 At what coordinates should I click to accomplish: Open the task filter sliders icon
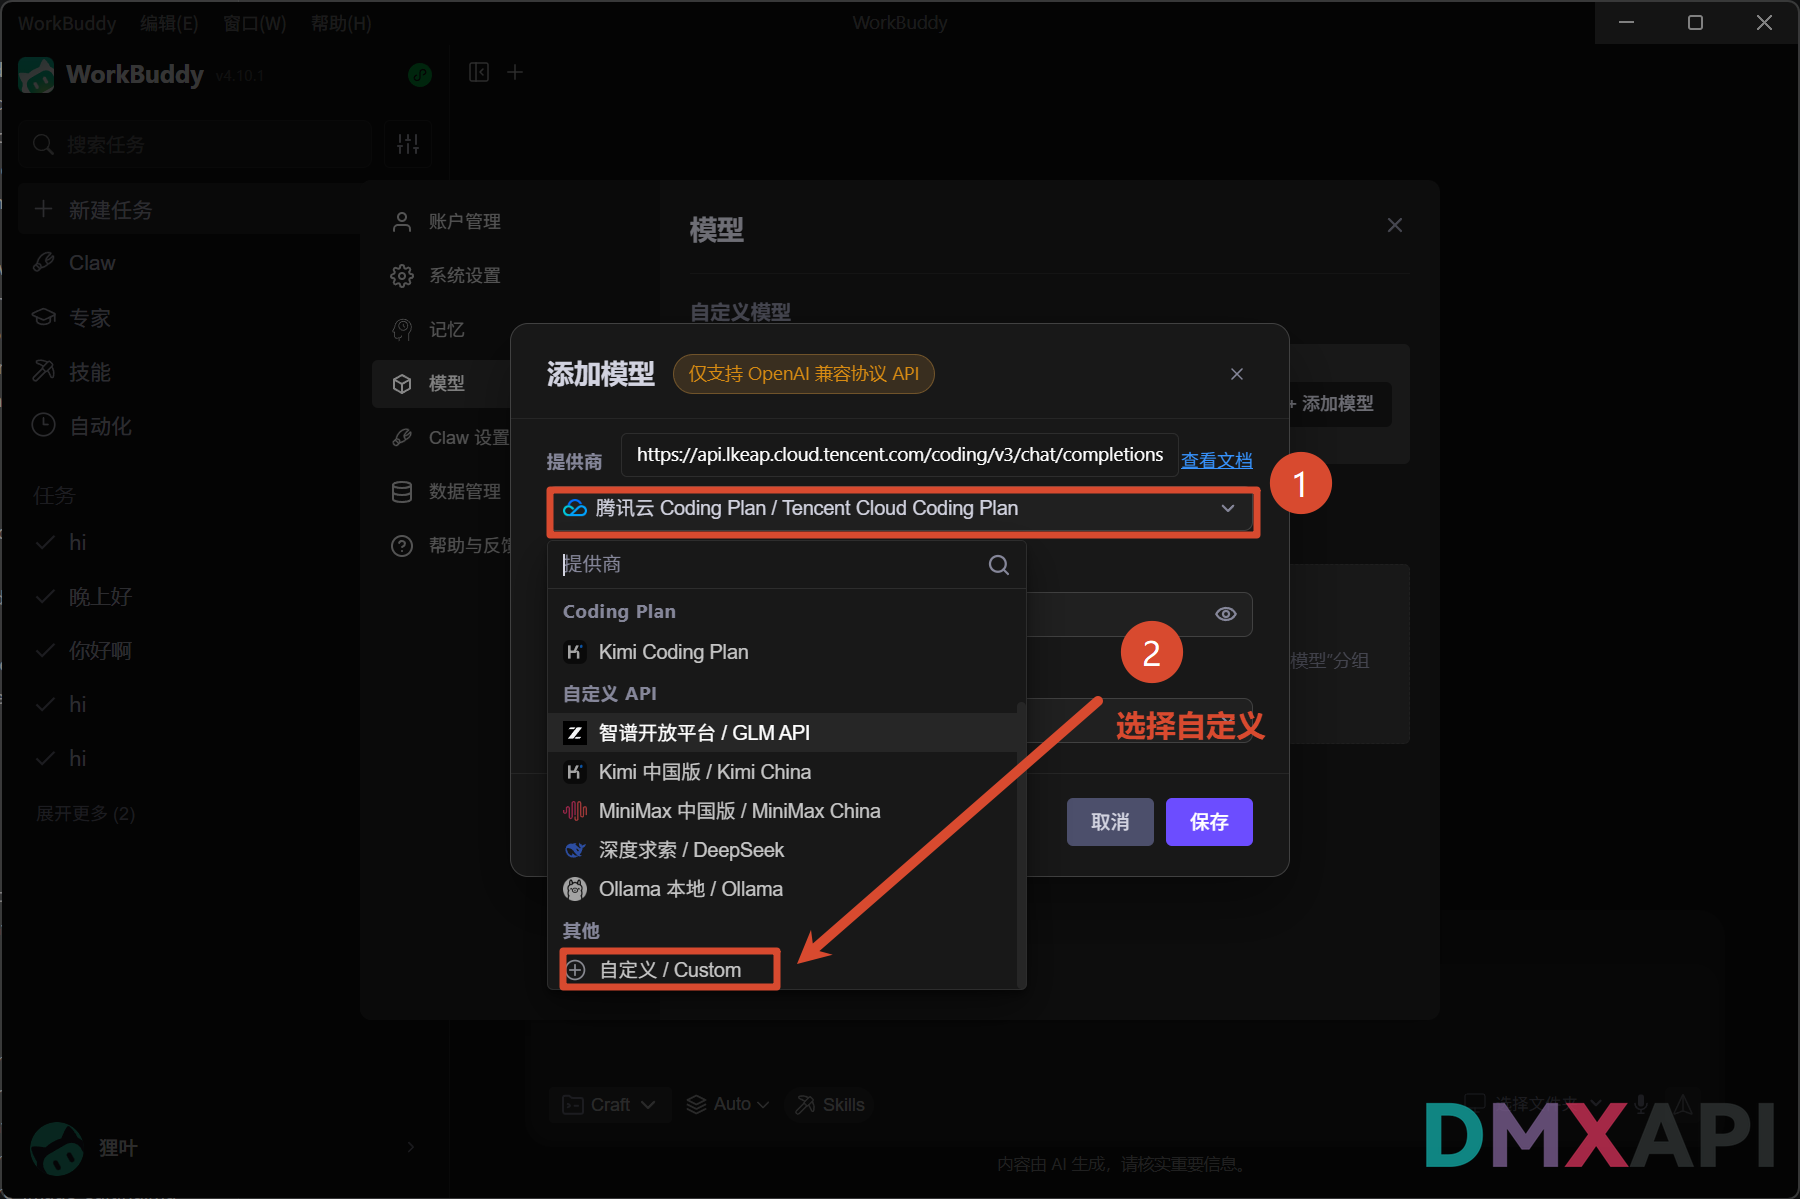tap(408, 145)
